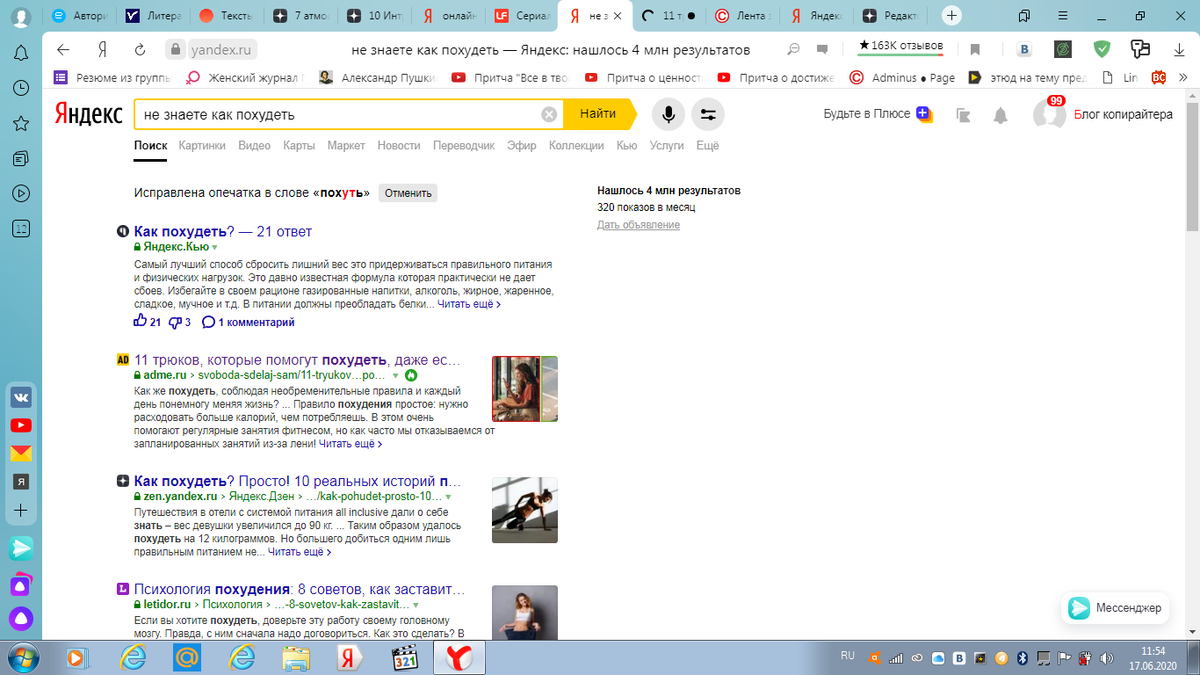The height and width of the screenshot is (675, 1200).
Task: Click volume speaker icon in system tray
Action: pos(1105,657)
